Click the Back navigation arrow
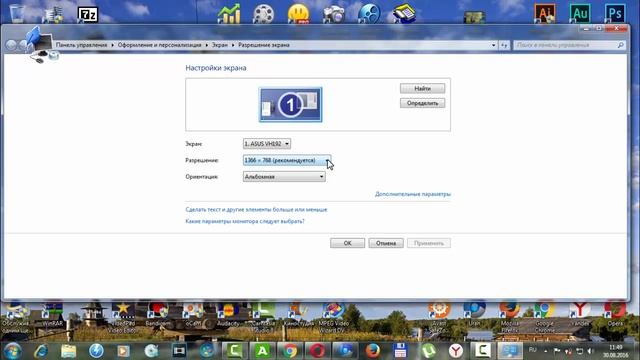This screenshot has width=640, height=360. [11, 45]
